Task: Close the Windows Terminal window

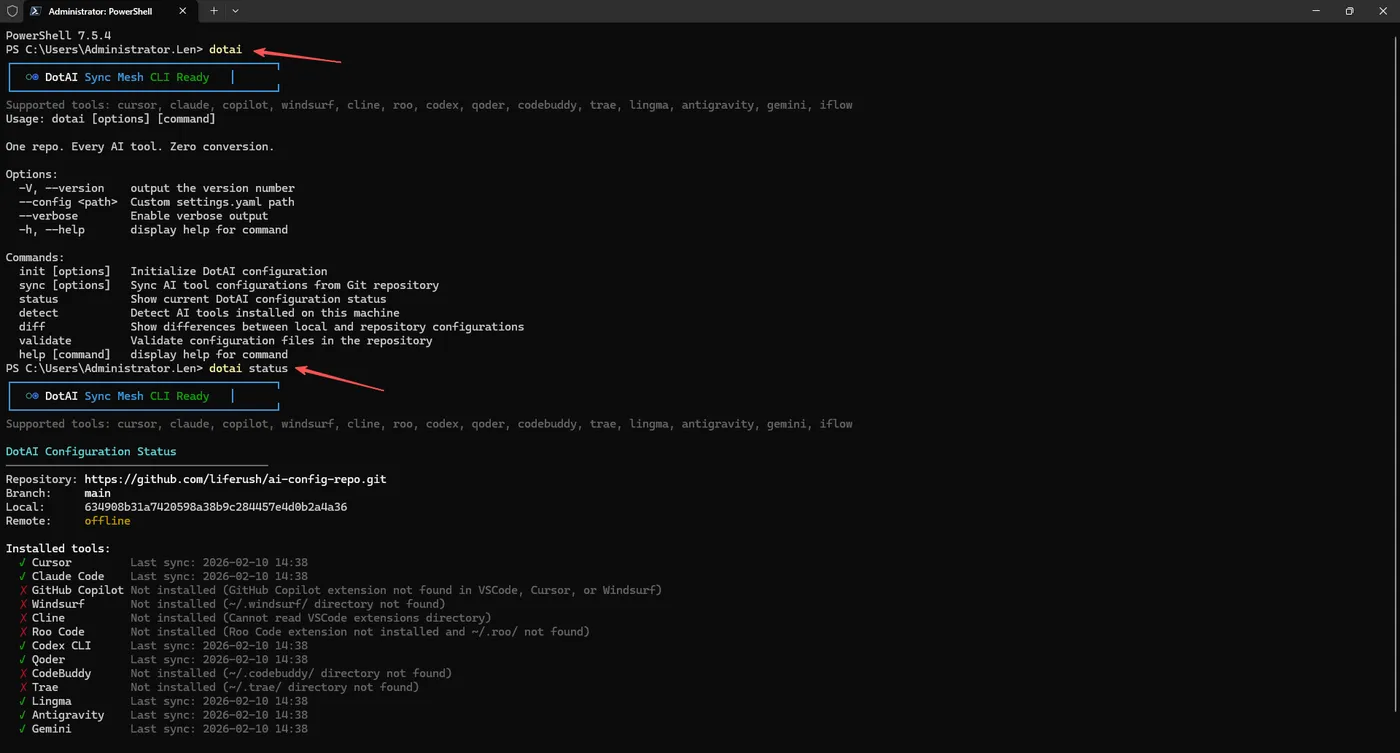Action: [x=1382, y=11]
